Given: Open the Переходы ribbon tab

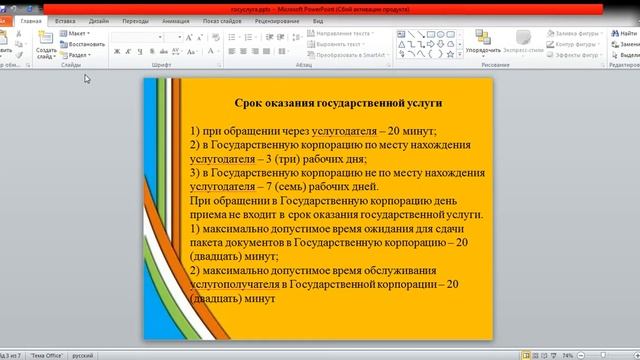Looking at the screenshot, I should coord(136,21).
